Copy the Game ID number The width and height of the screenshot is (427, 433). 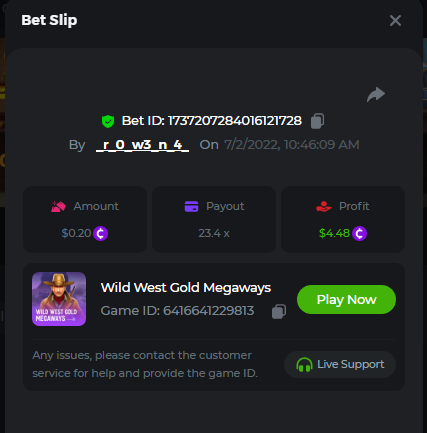tap(279, 311)
